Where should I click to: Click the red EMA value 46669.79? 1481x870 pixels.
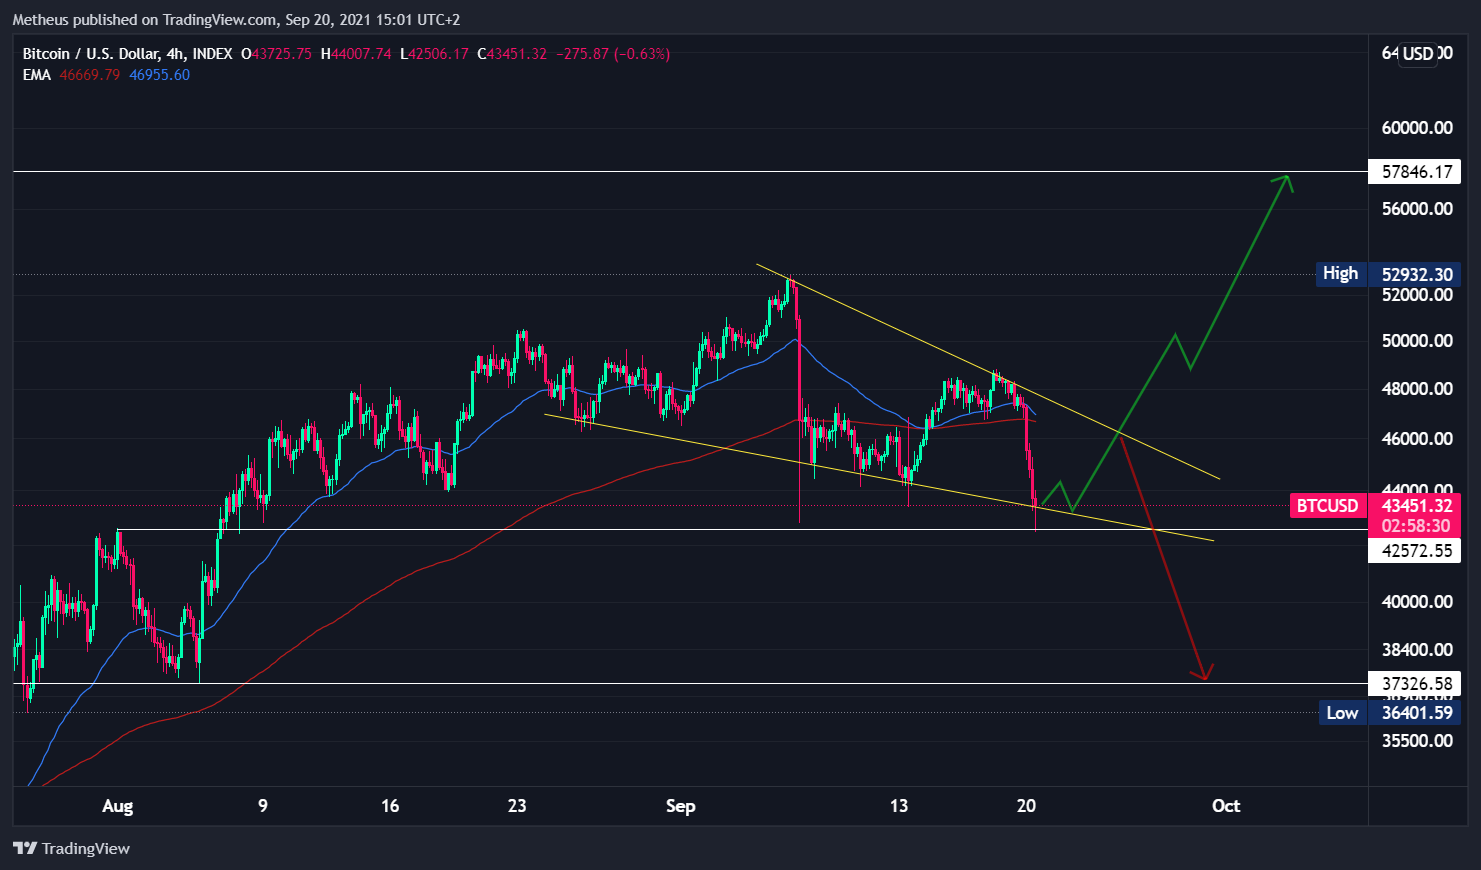(x=89, y=75)
